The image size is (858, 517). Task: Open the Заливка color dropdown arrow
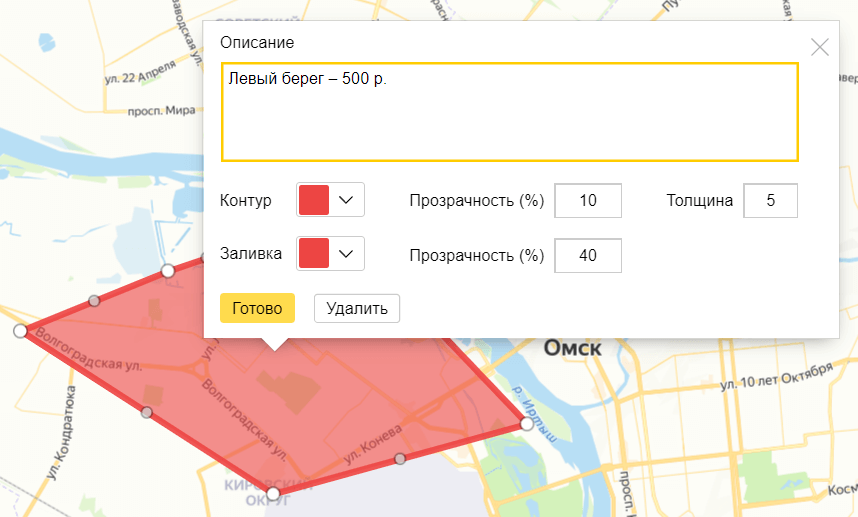pyautogui.click(x=346, y=253)
